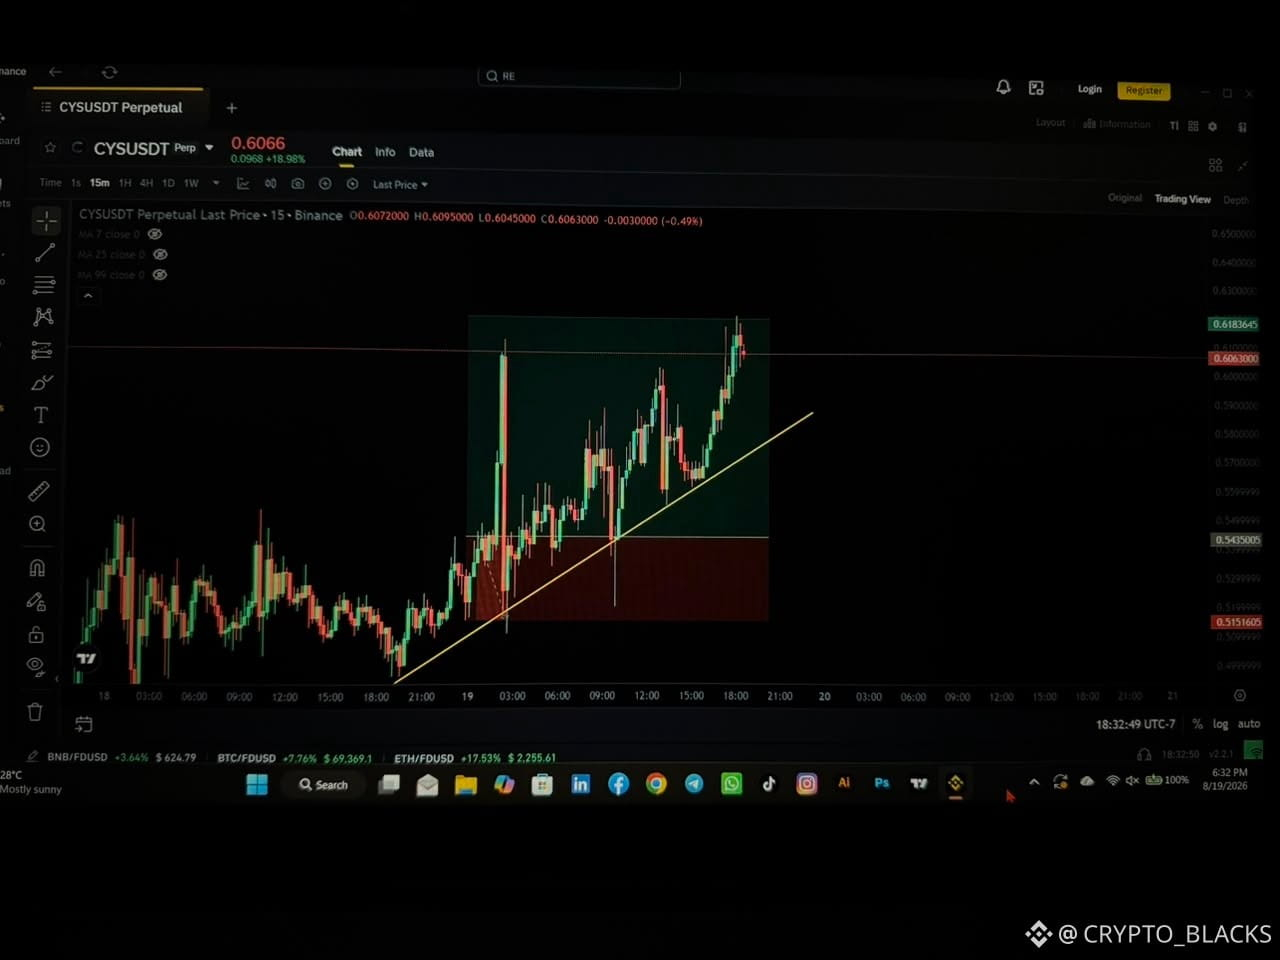Screen dimensions: 1280x960
Task: Toggle stay in drawing mode
Action: click(x=36, y=601)
